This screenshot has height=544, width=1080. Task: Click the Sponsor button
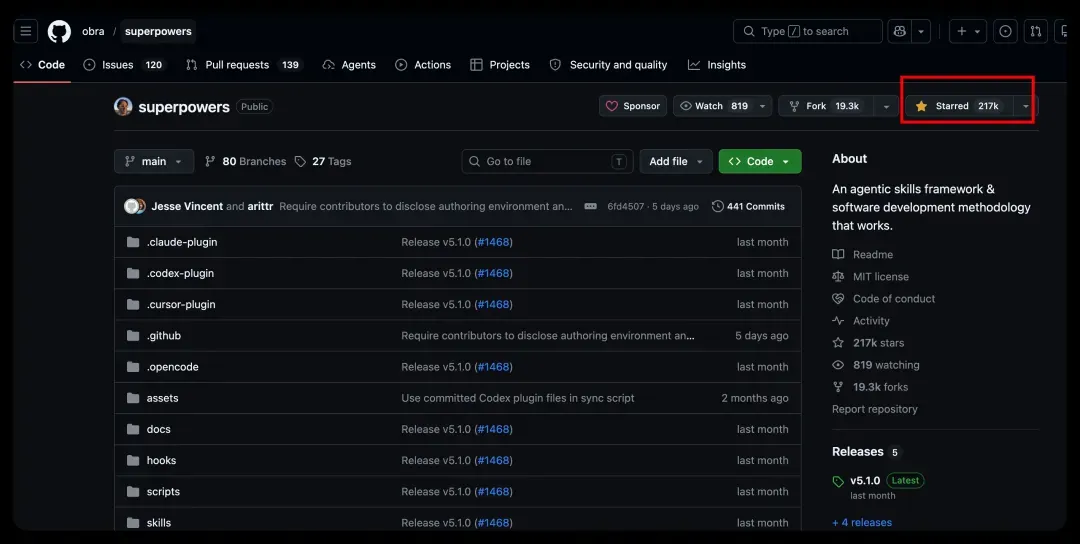click(633, 106)
